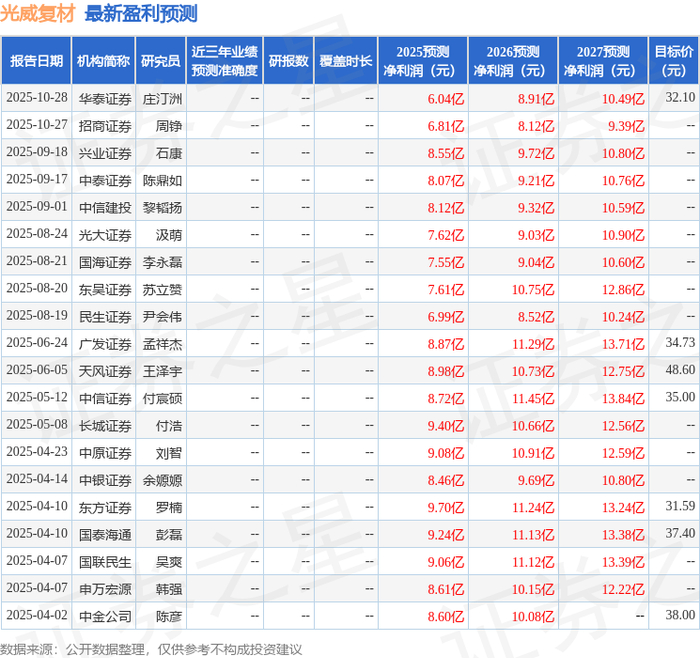The image size is (700, 658).
Task: Click analyst name 刘智
Action: (169, 453)
